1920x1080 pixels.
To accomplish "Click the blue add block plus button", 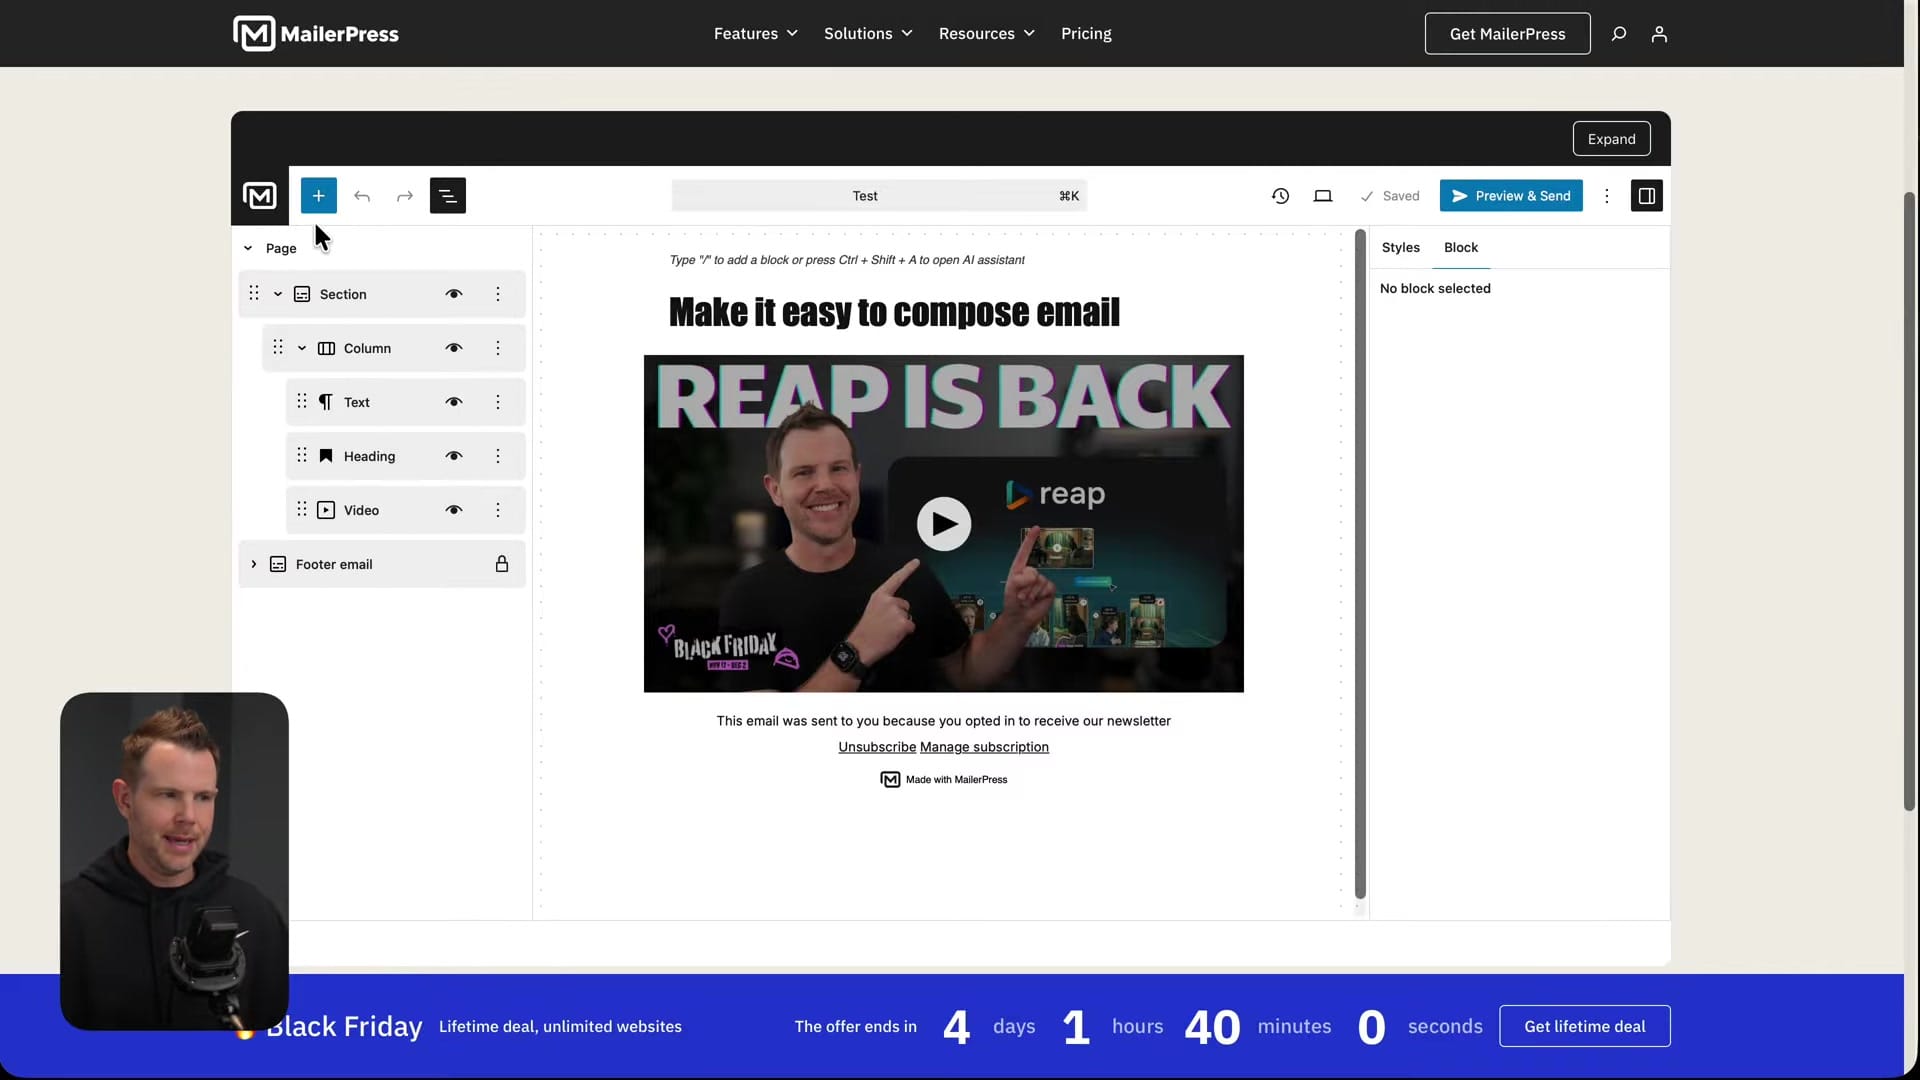I will coord(318,196).
